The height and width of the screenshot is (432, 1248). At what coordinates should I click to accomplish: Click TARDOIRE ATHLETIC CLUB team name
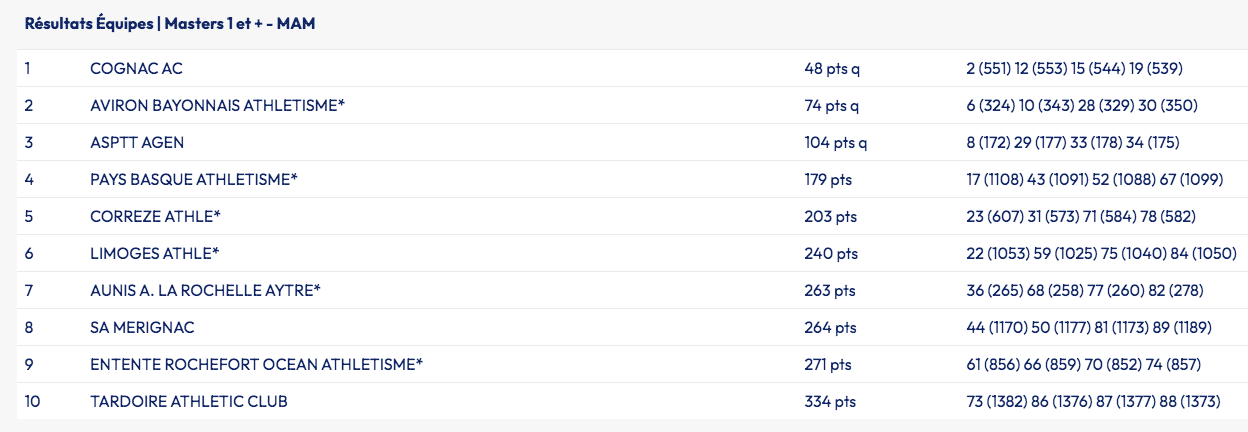(189, 402)
